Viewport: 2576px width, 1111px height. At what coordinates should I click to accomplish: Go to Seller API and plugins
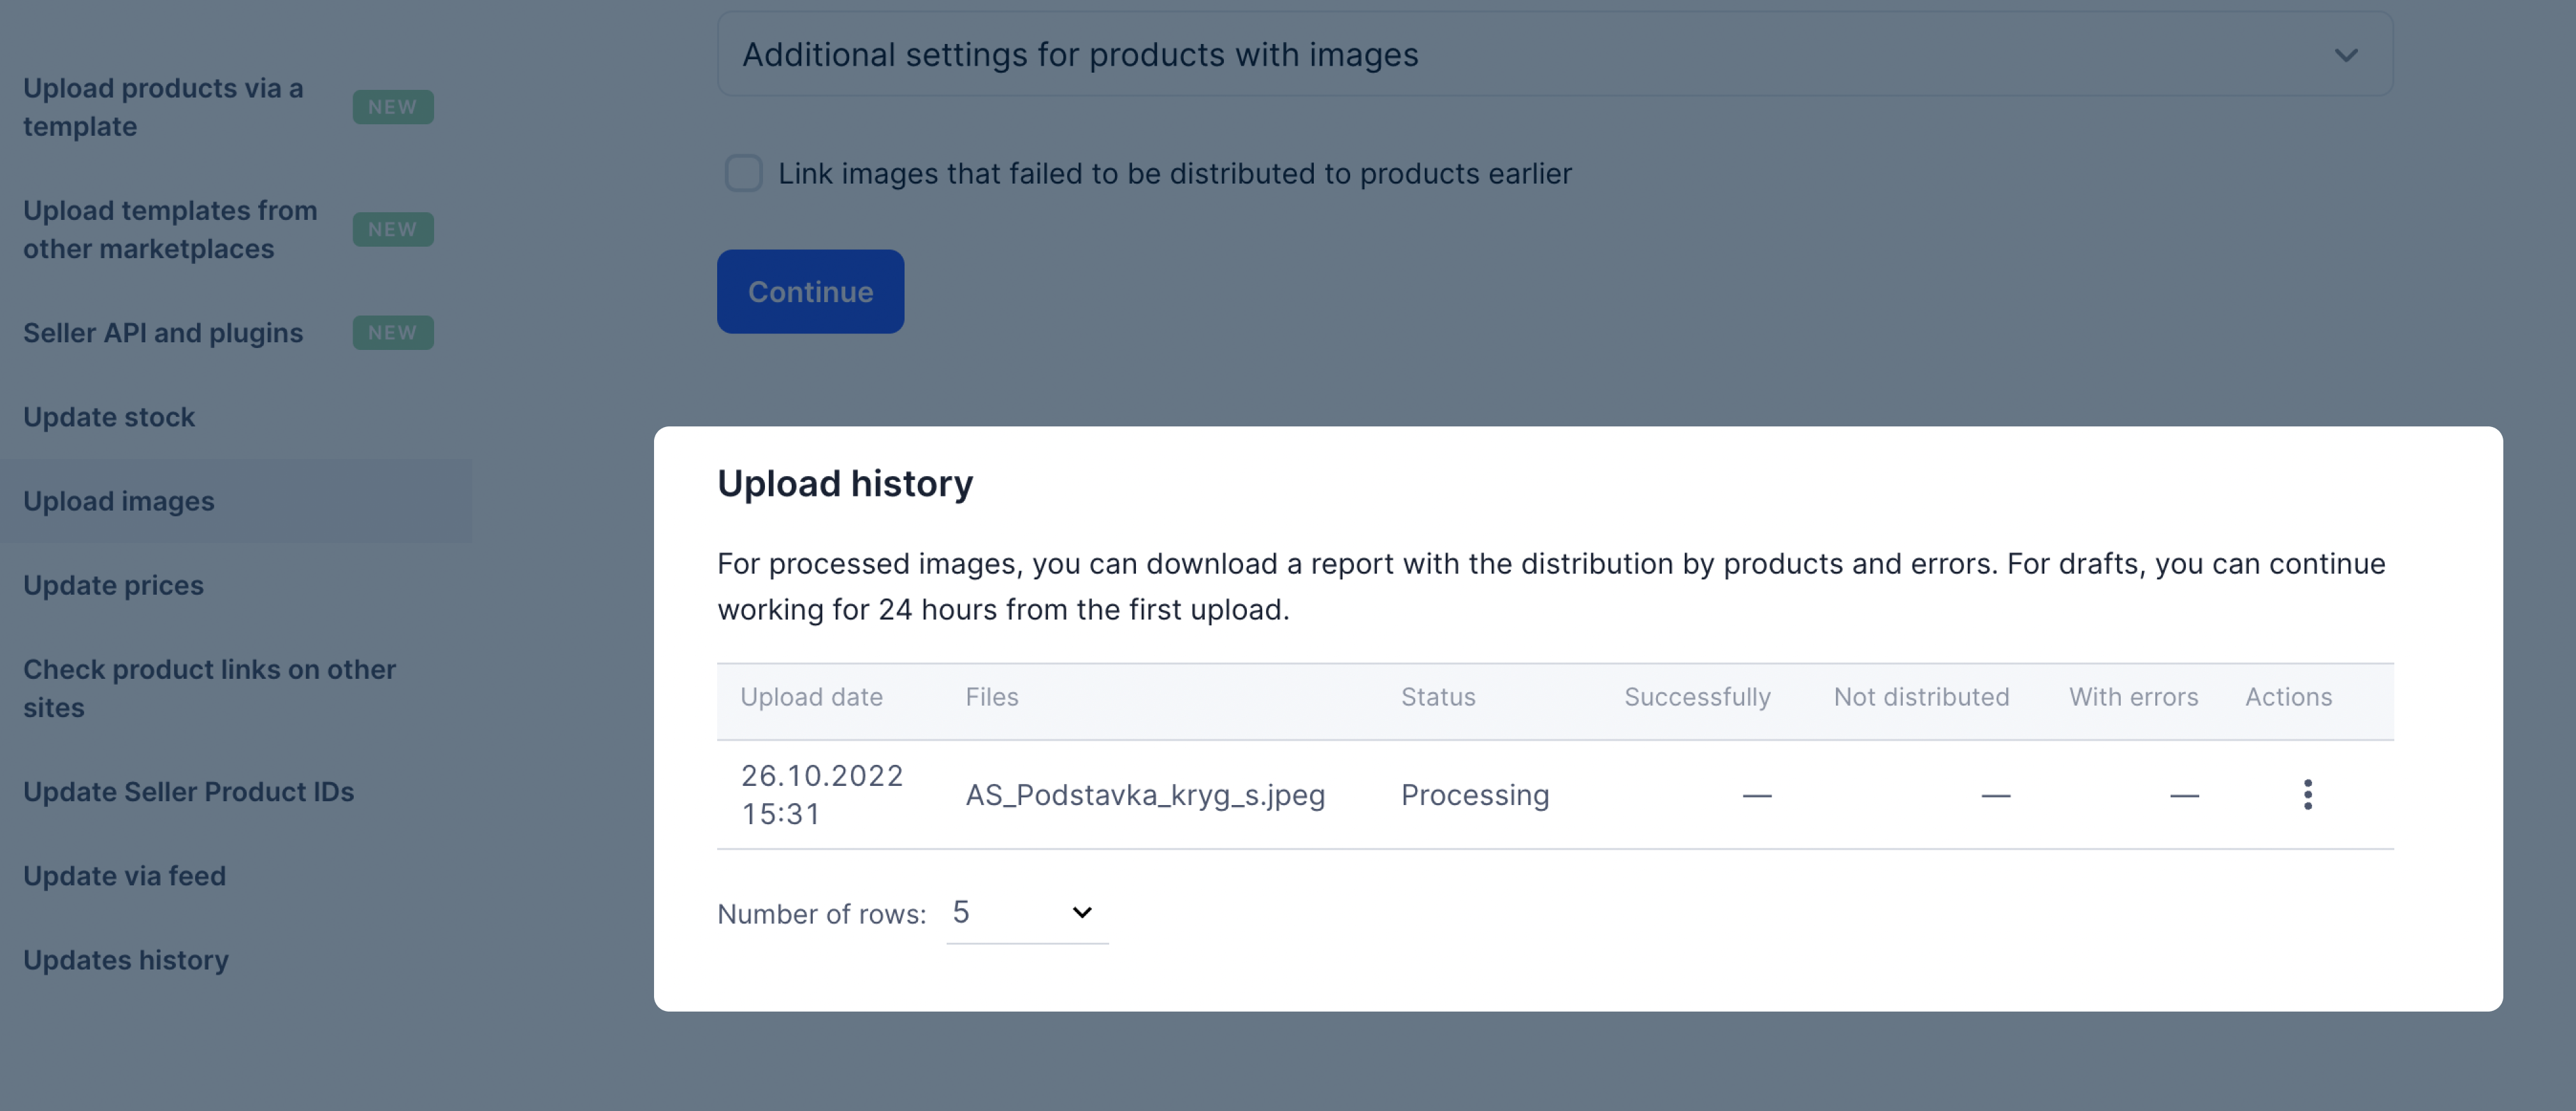click(163, 332)
